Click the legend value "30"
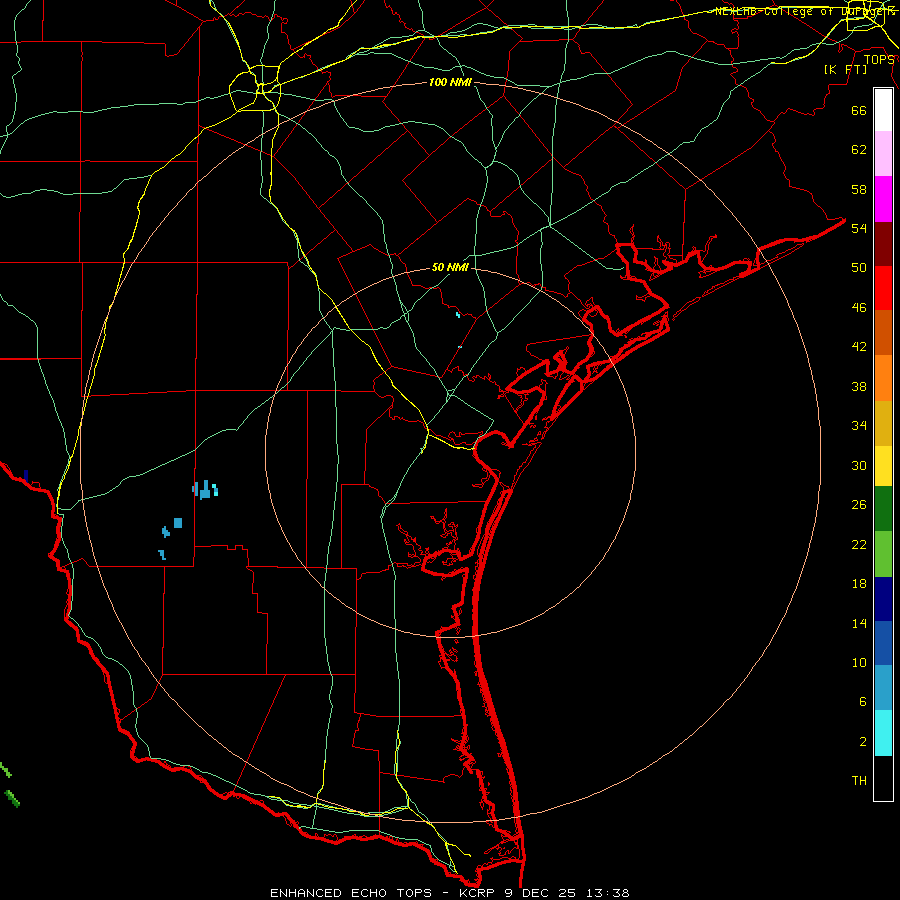 [859, 465]
